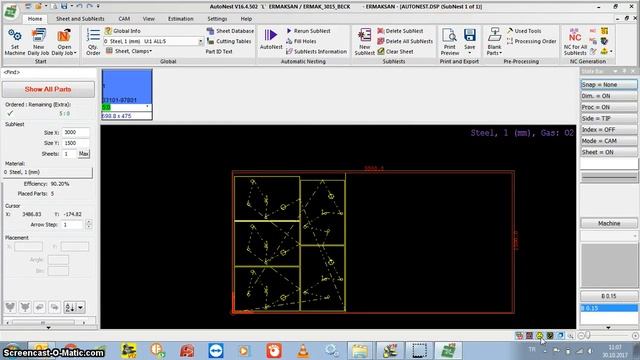Expand the NC Generation icons dropdown arrow

point(611,52)
